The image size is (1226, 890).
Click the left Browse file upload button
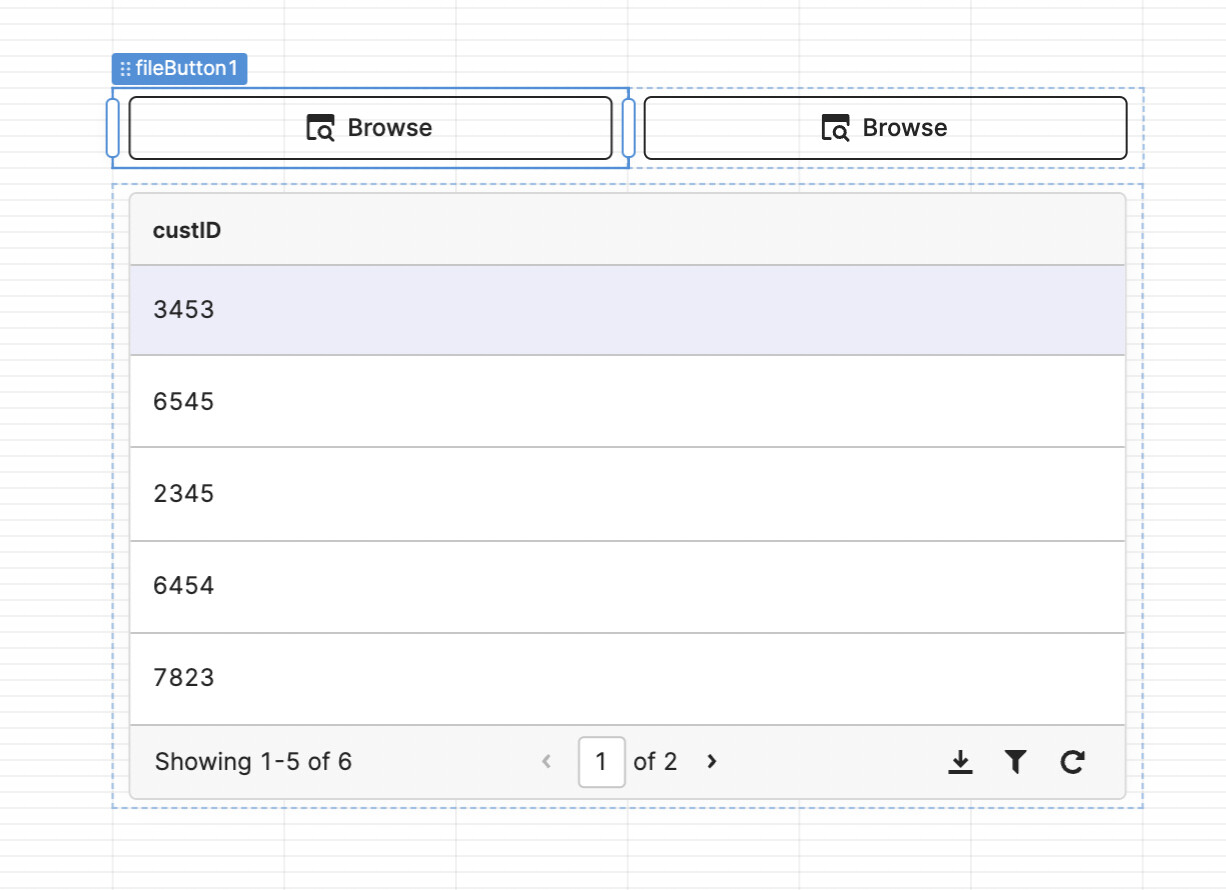pyautogui.click(x=371, y=127)
